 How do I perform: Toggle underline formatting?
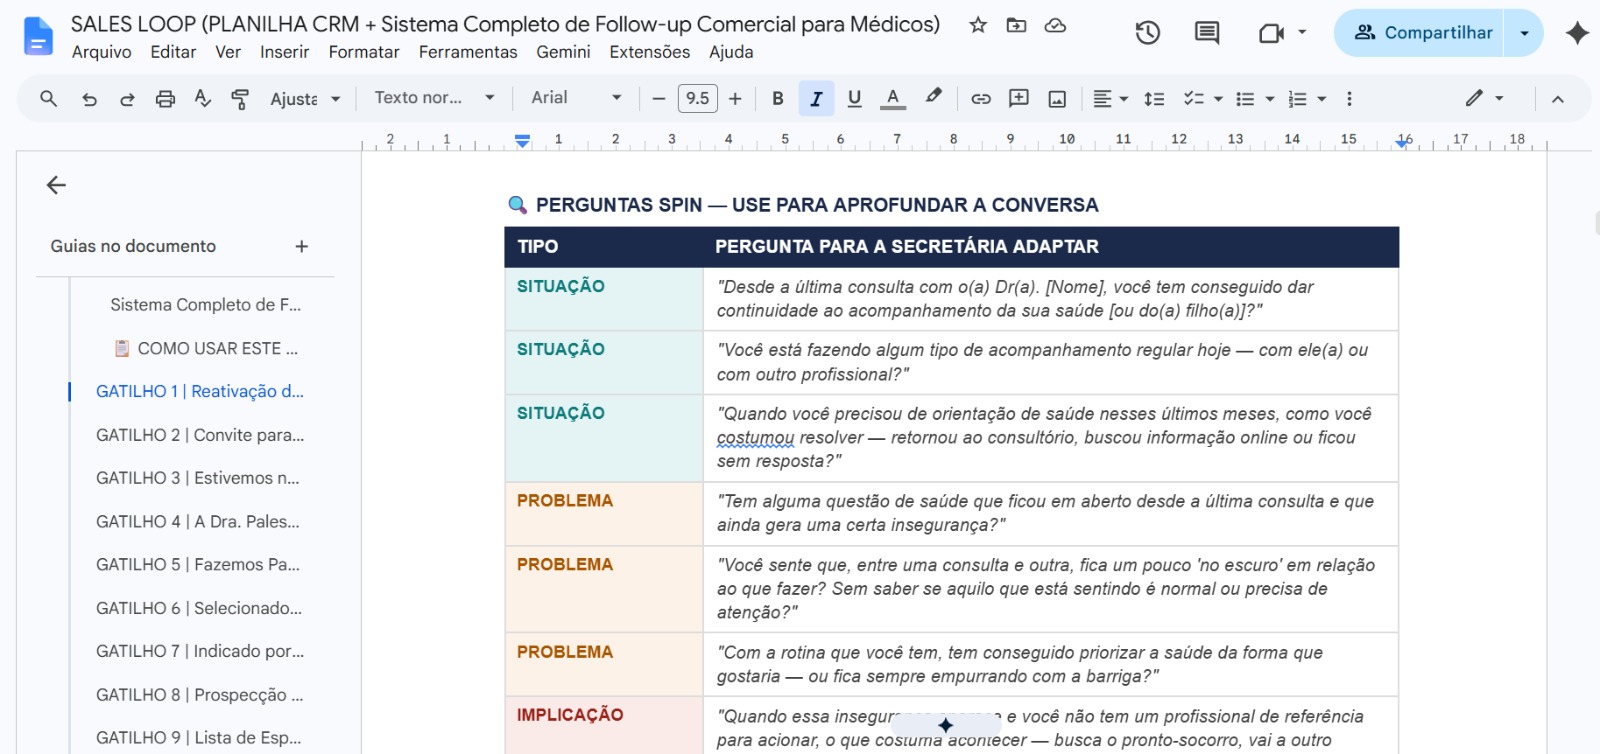(854, 98)
